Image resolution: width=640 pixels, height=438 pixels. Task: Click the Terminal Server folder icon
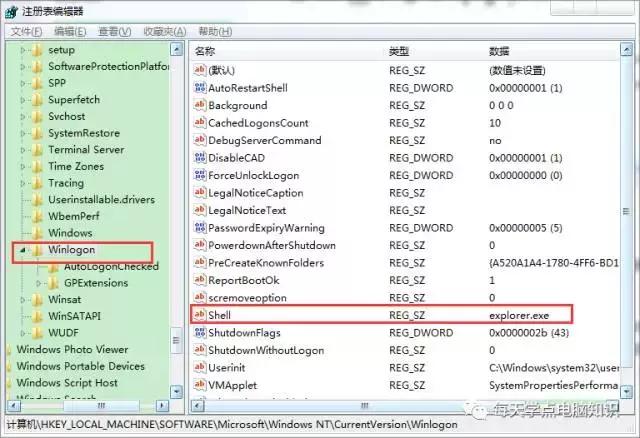(x=37, y=150)
